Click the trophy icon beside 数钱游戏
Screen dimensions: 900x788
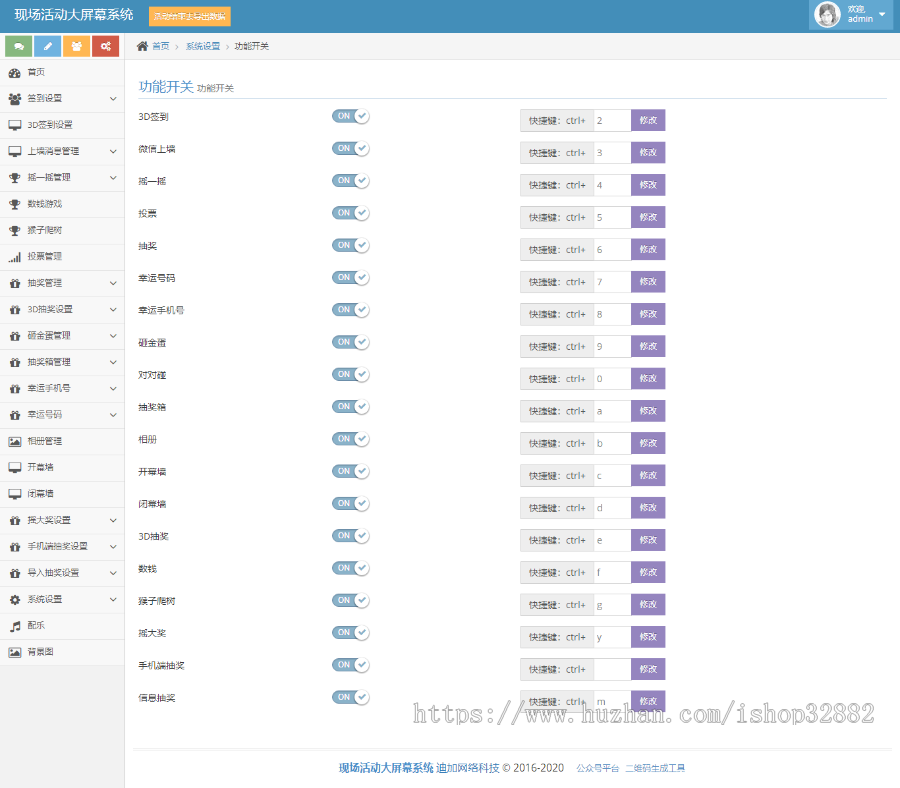tap(14, 204)
